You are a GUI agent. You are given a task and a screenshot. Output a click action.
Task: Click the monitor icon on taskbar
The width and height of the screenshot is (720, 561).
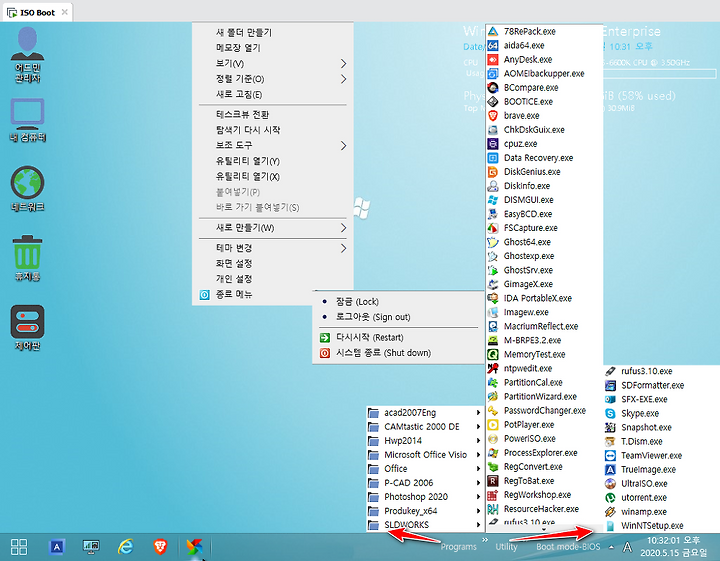(91, 547)
